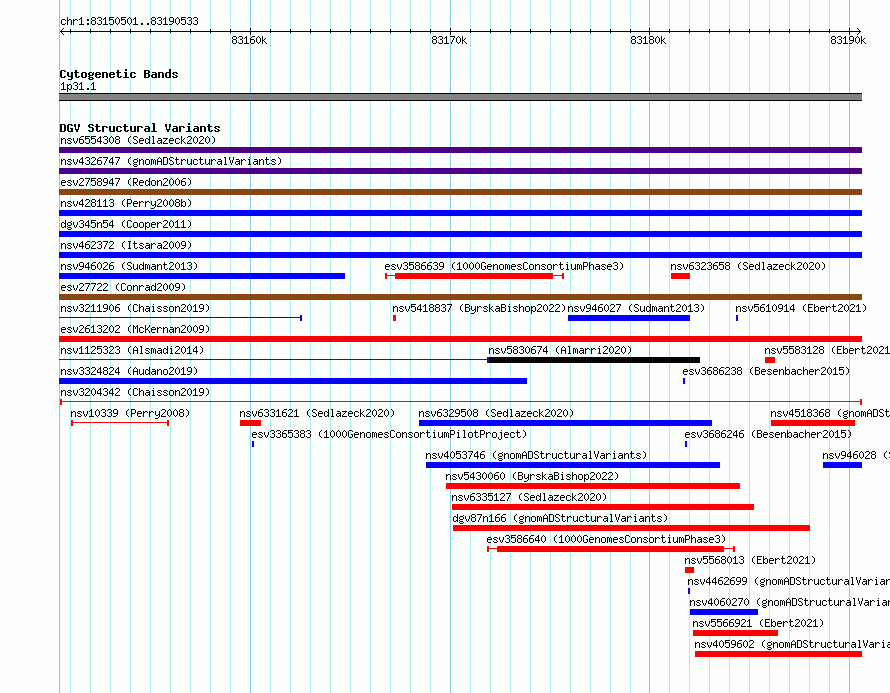The width and height of the screenshot is (890, 693).
Task: Select the nsv6329508 (Sedlazeck2020) blue bar
Action: pos(565,423)
